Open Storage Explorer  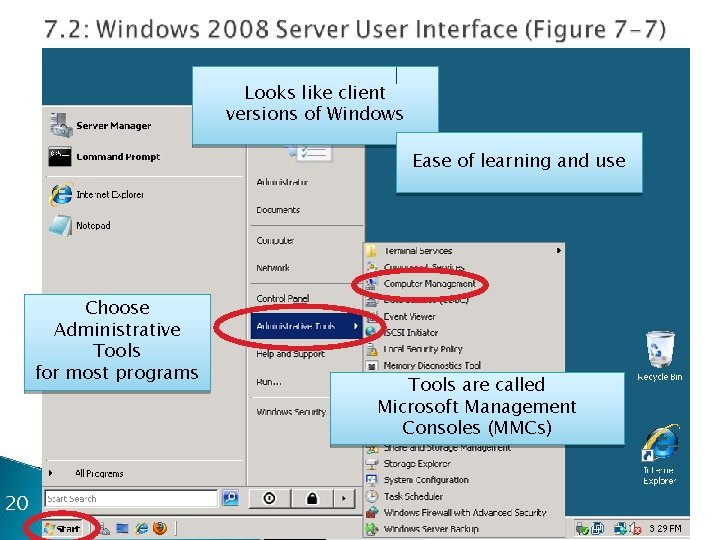(x=417, y=464)
